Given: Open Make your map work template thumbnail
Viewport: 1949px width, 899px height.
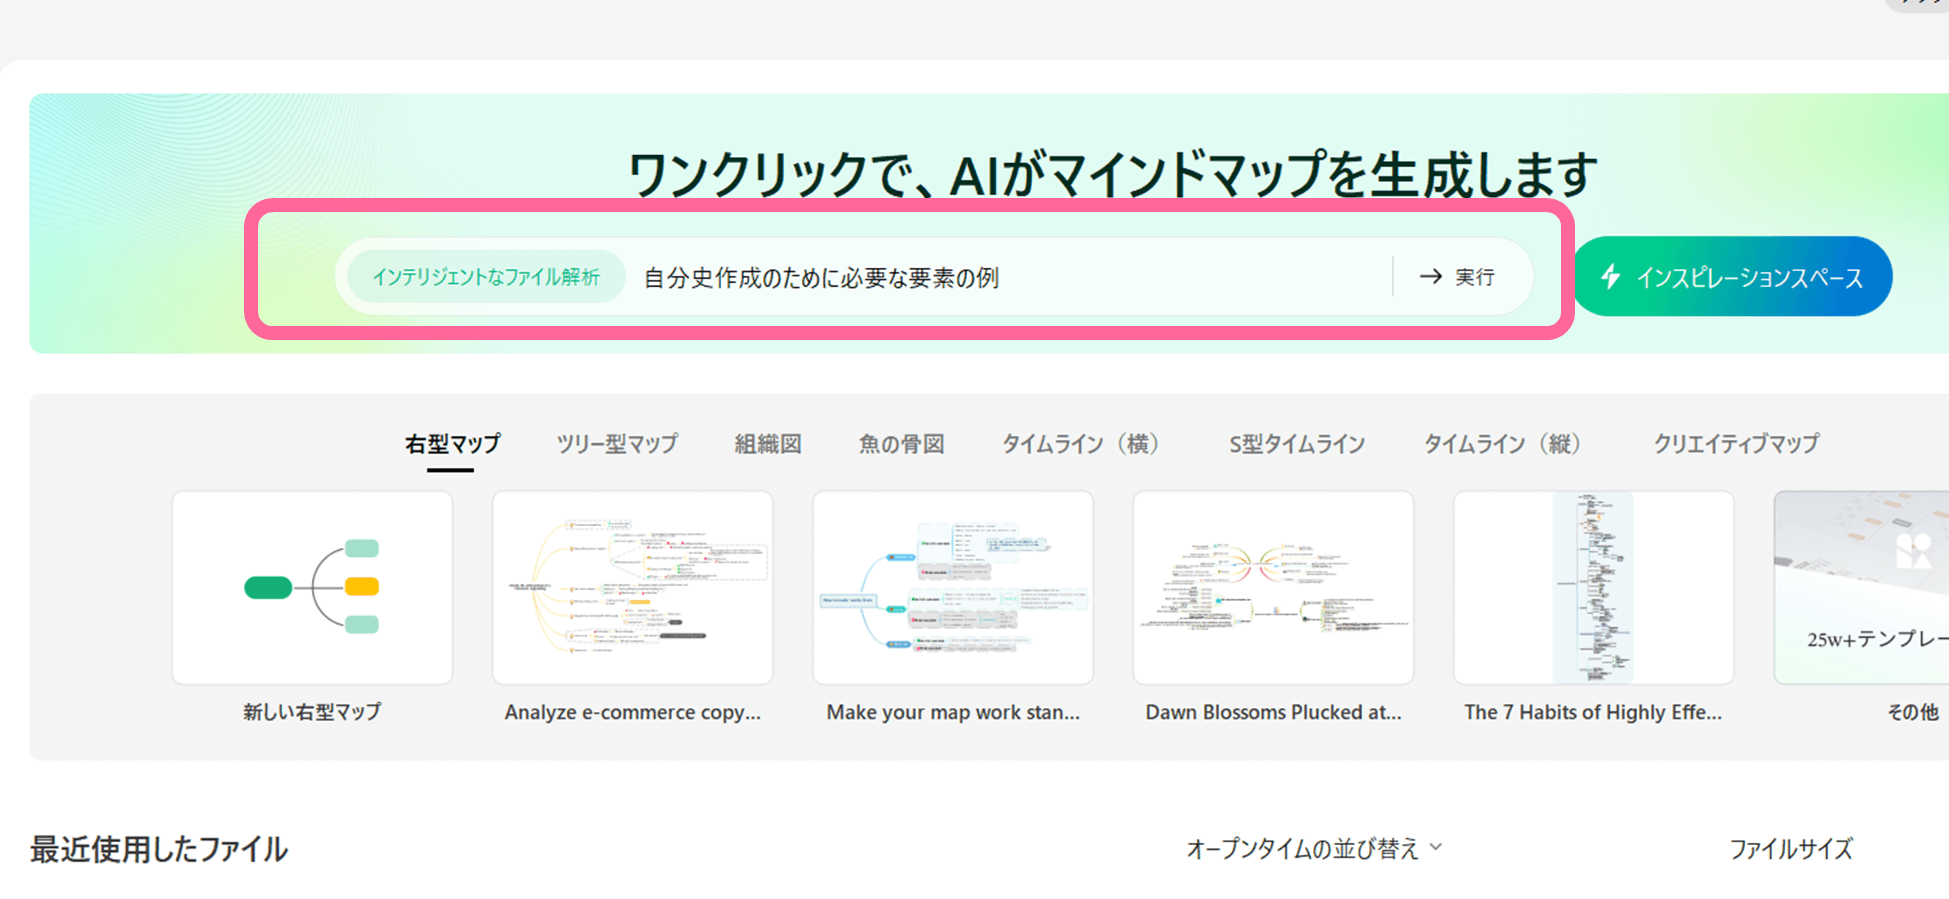Looking at the screenshot, I should pos(953,587).
